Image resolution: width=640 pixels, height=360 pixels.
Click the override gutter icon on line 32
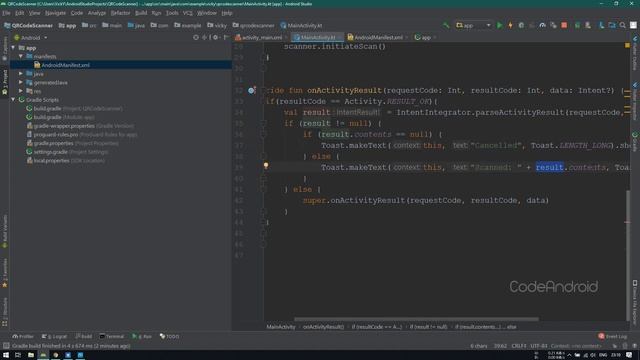point(251,90)
